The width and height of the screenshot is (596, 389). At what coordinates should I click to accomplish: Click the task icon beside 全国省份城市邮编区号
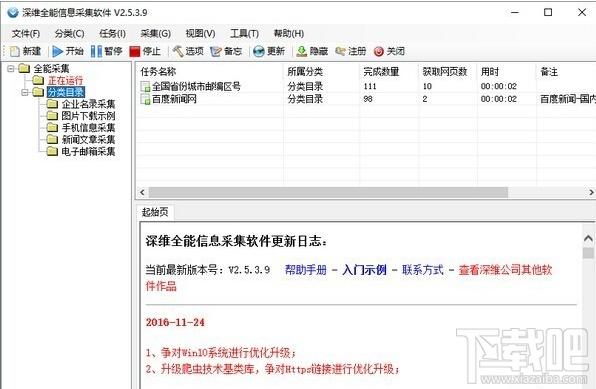145,87
